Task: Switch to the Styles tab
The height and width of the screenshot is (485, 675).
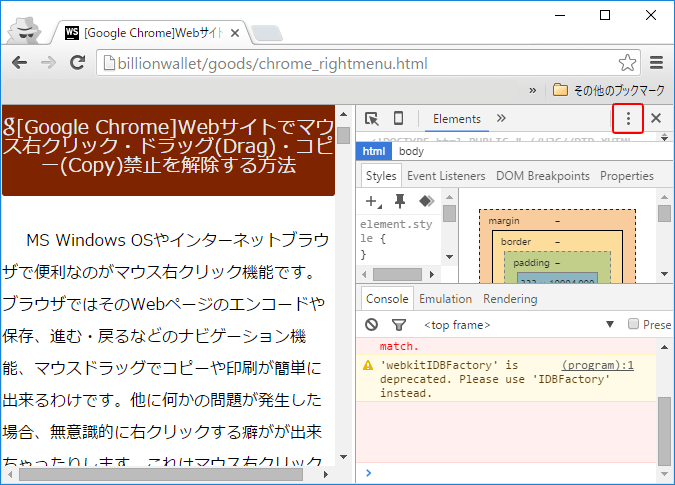Action: pos(381,176)
